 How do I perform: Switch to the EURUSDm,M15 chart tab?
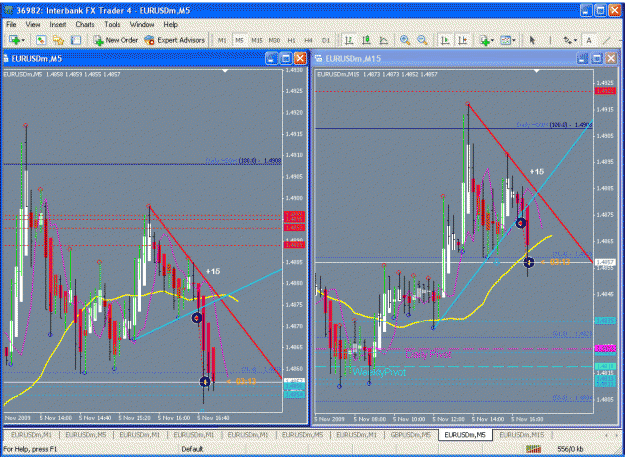tap(522, 435)
